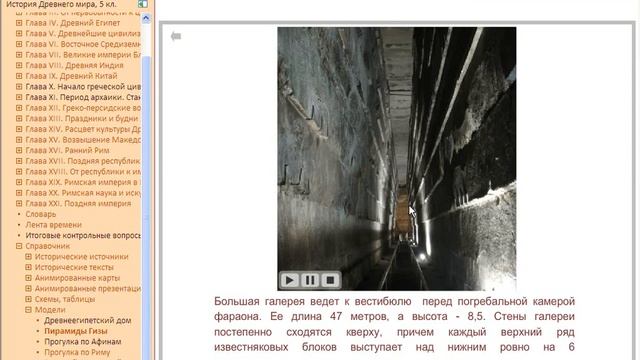
Task: Expand Глава XX. Римская наука
Action: click(19, 193)
